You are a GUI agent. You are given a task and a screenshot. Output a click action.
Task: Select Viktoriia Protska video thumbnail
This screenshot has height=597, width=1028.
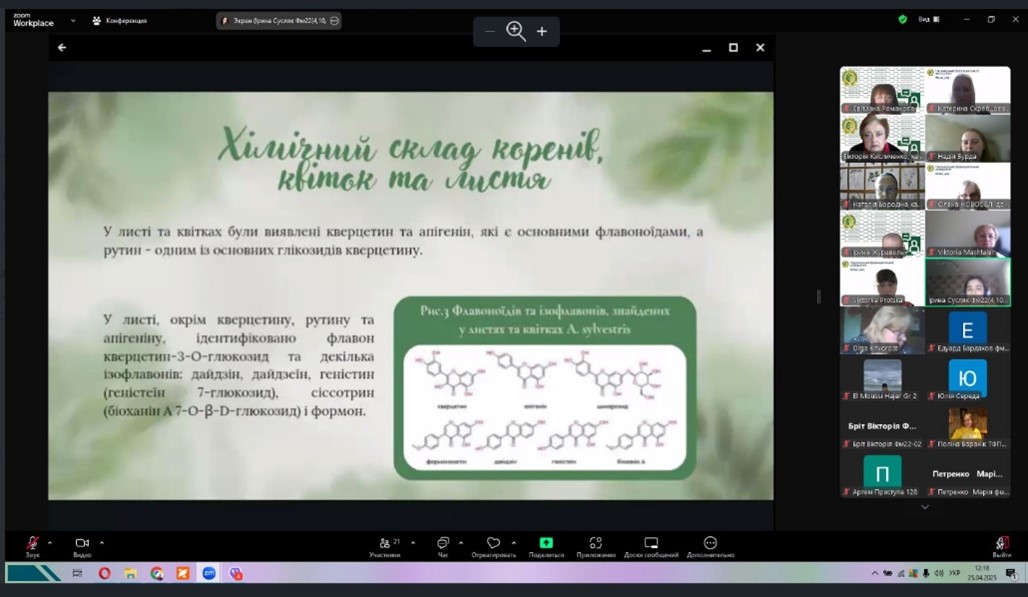(882, 282)
